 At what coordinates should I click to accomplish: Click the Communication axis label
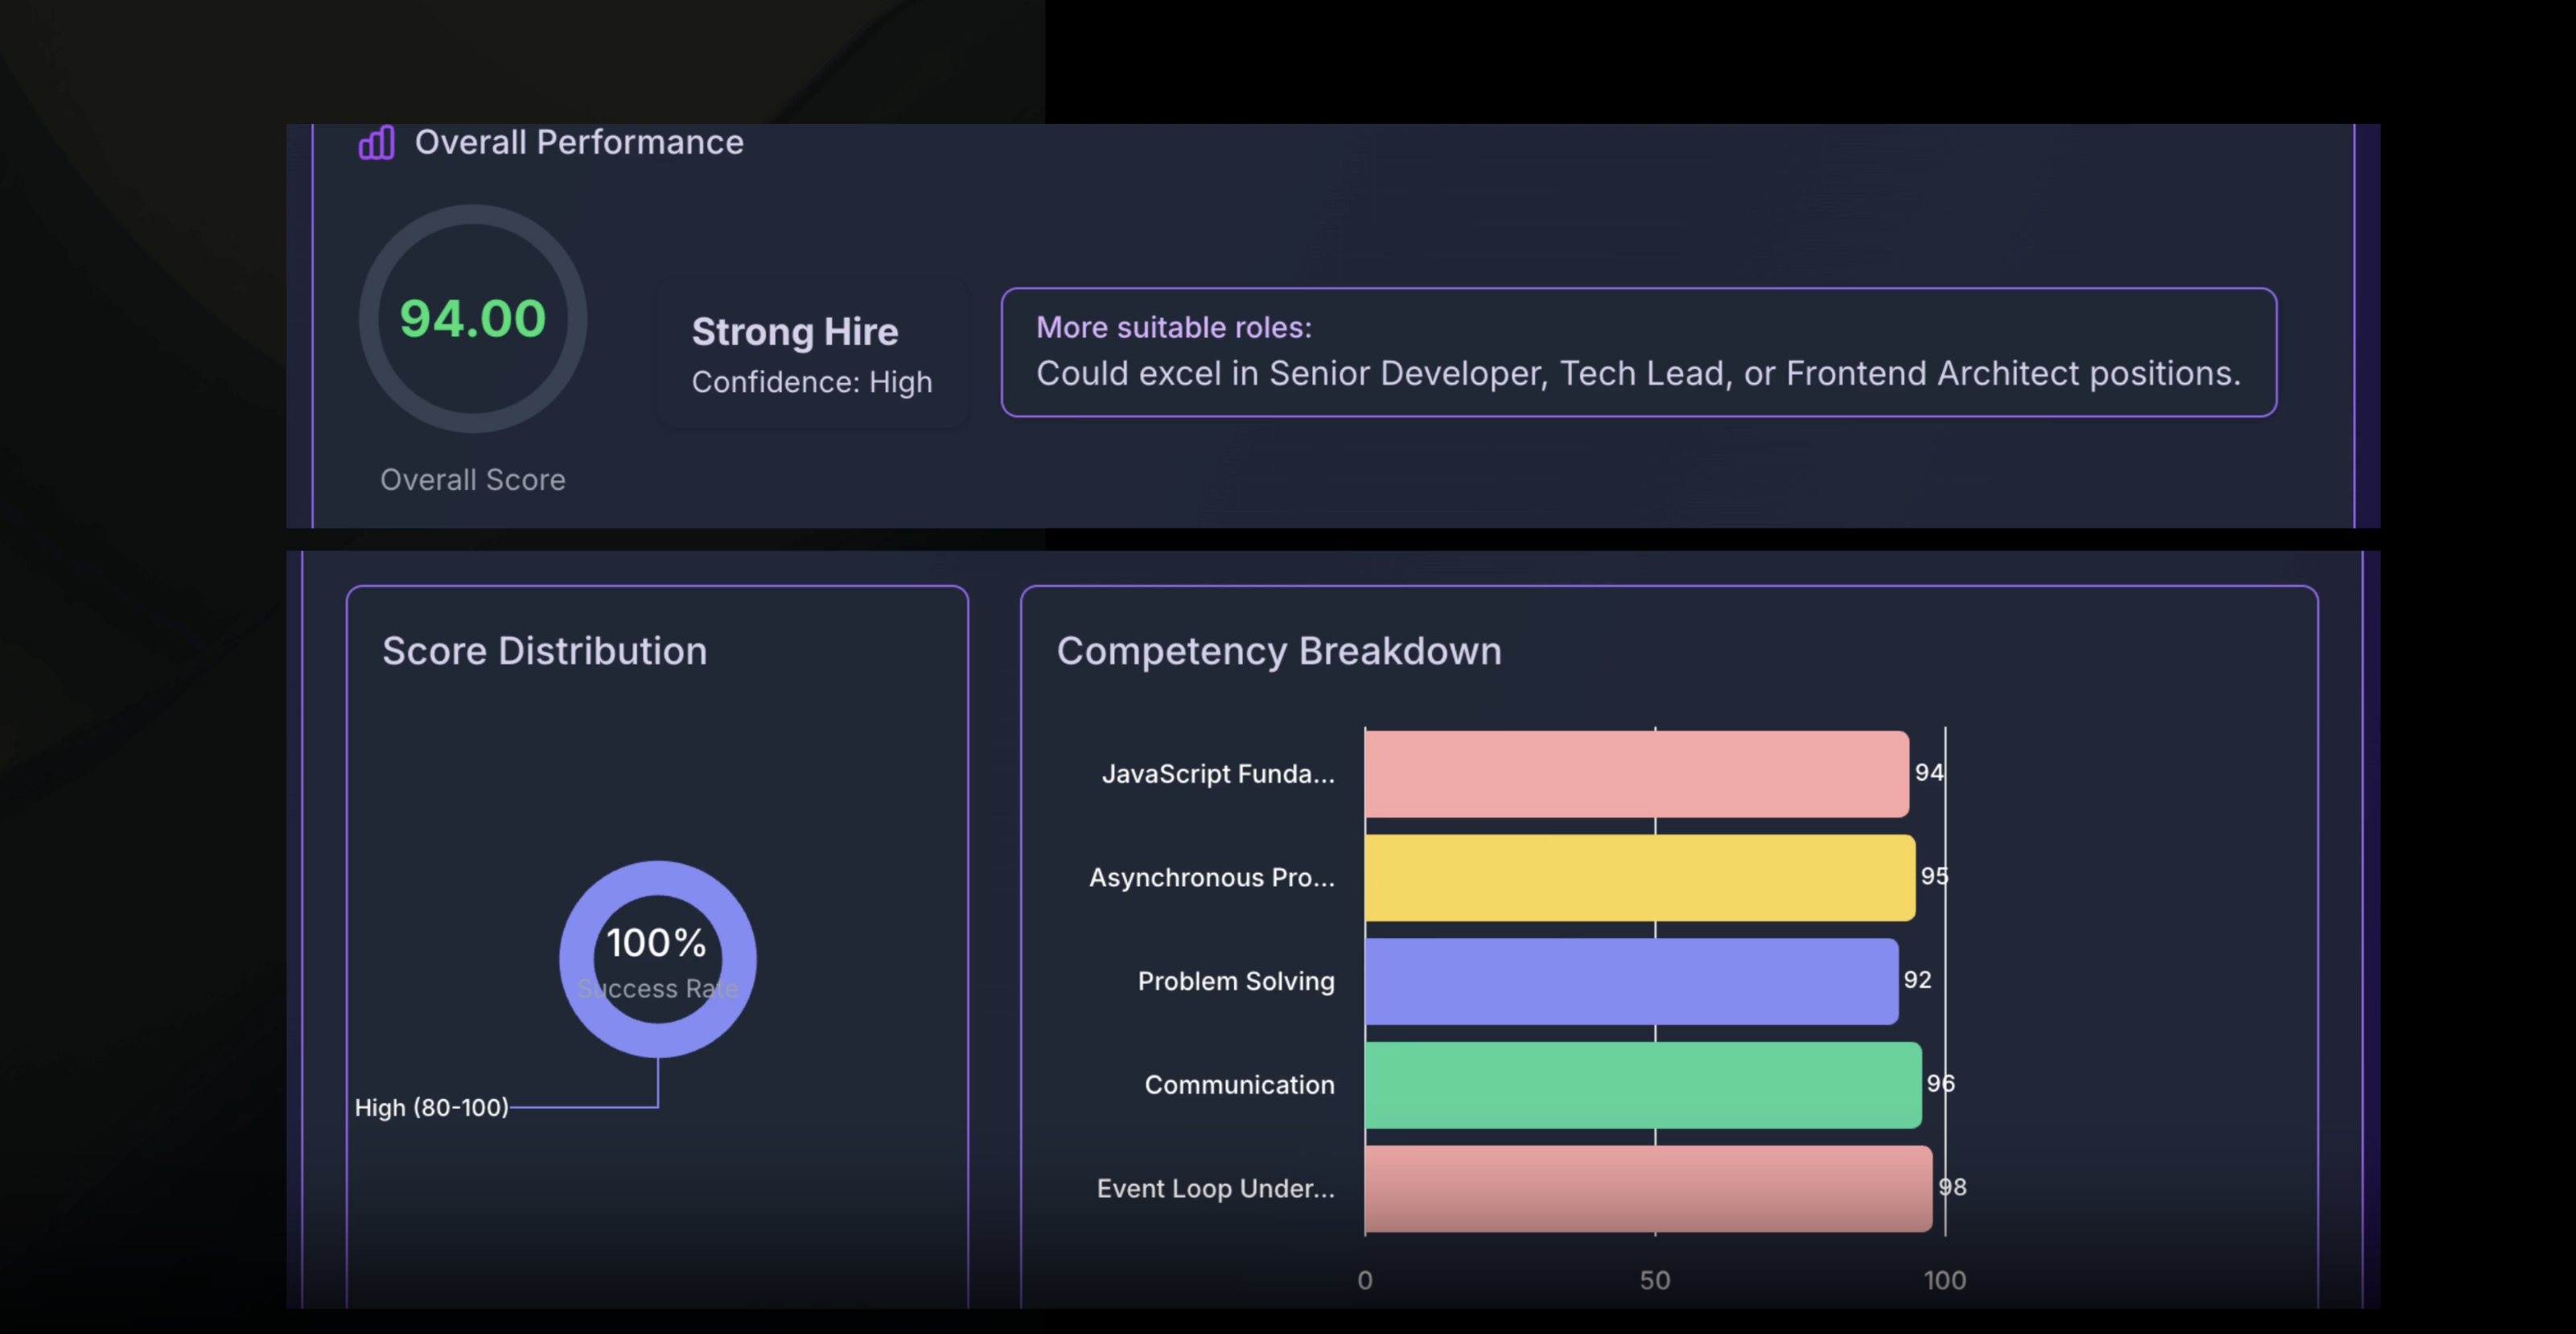point(1239,1085)
